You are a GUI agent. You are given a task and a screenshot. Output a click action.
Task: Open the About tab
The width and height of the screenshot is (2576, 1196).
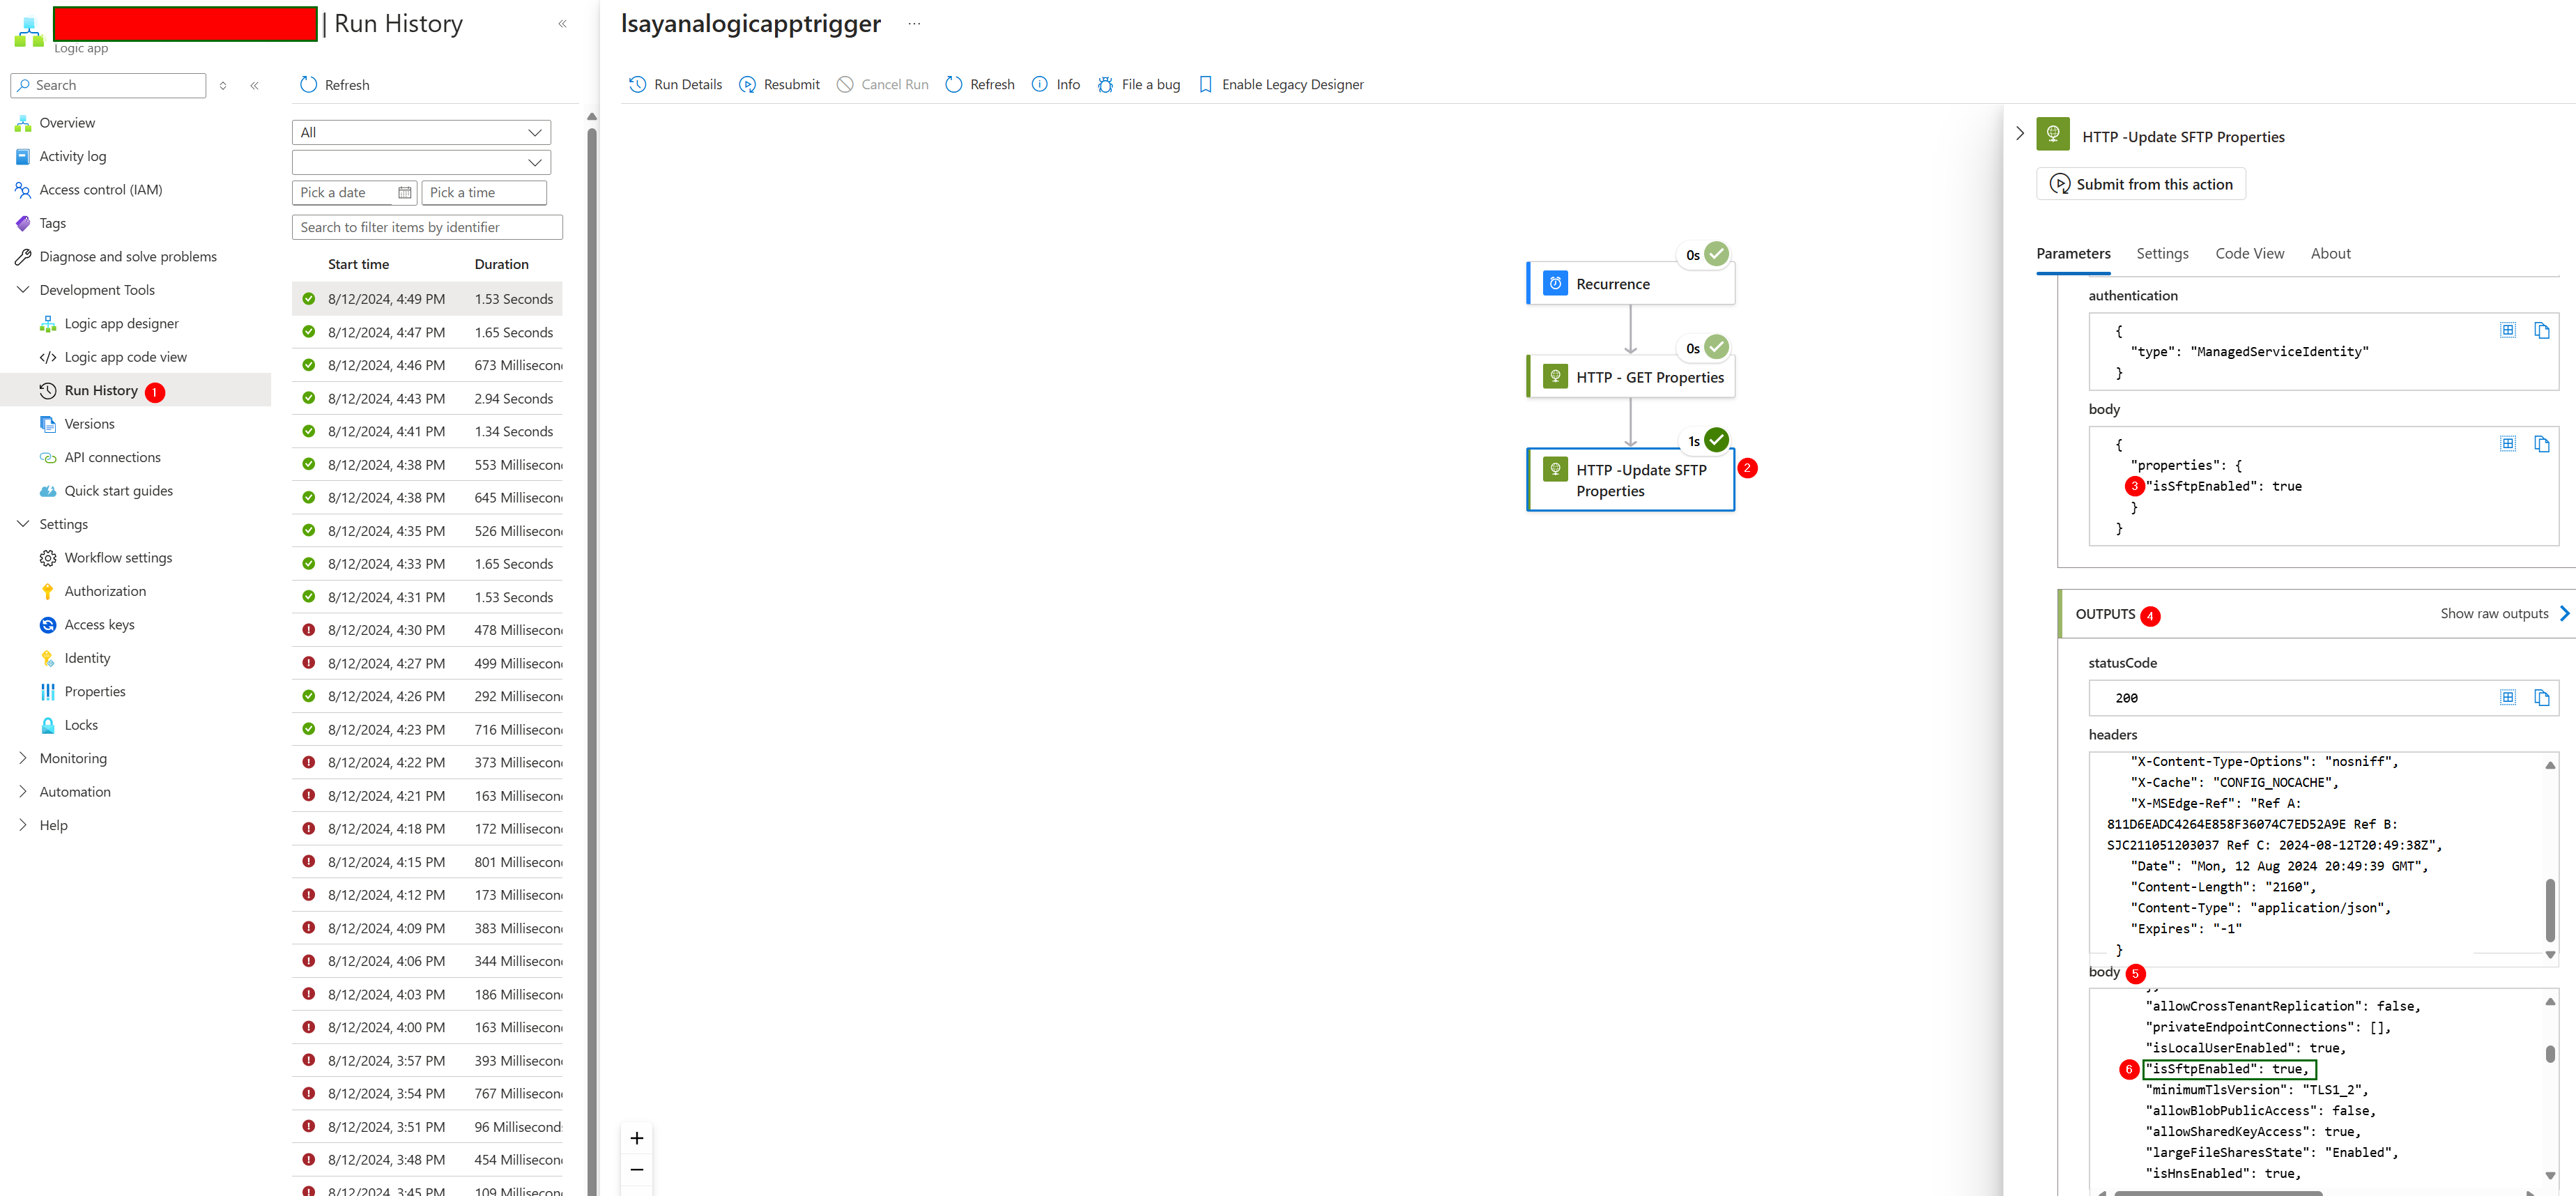click(x=2331, y=253)
